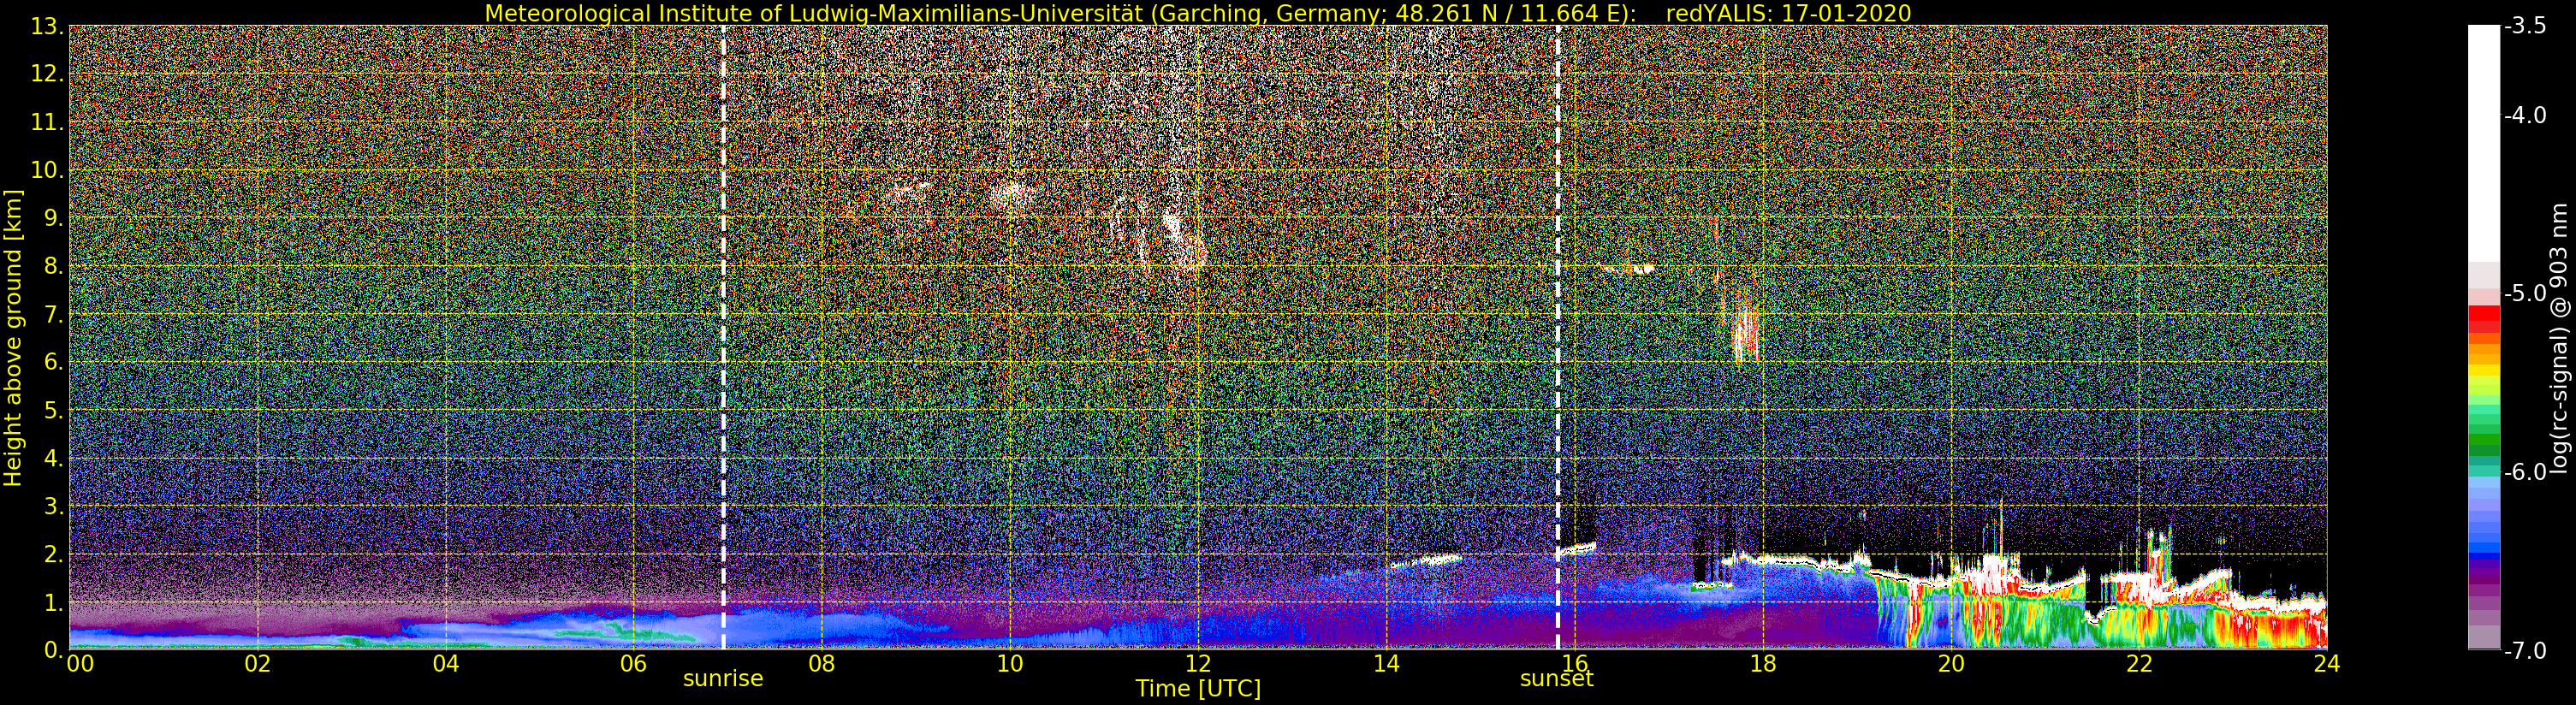Click the red band of the colorbar

click(2483, 315)
